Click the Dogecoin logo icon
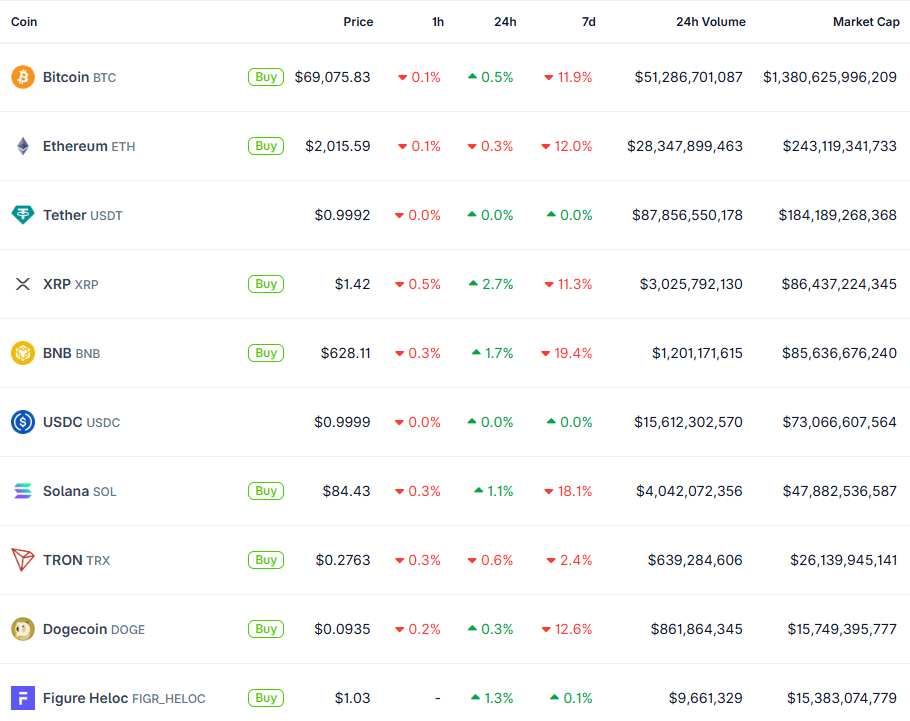This screenshot has height=721, width=910. 22,629
